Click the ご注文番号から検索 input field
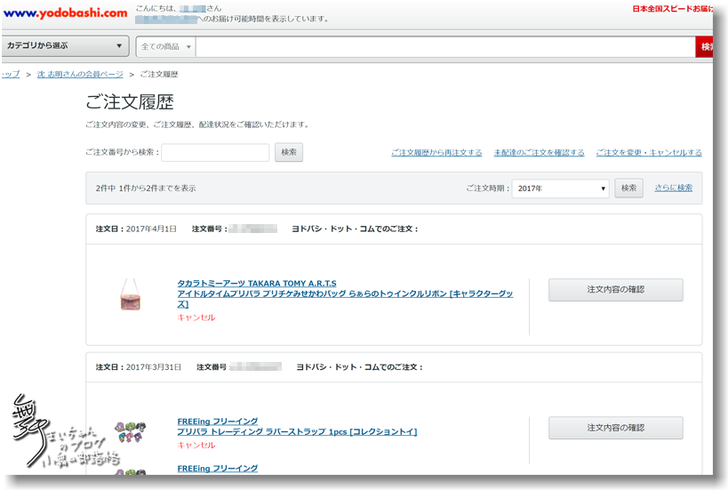 [x=215, y=152]
